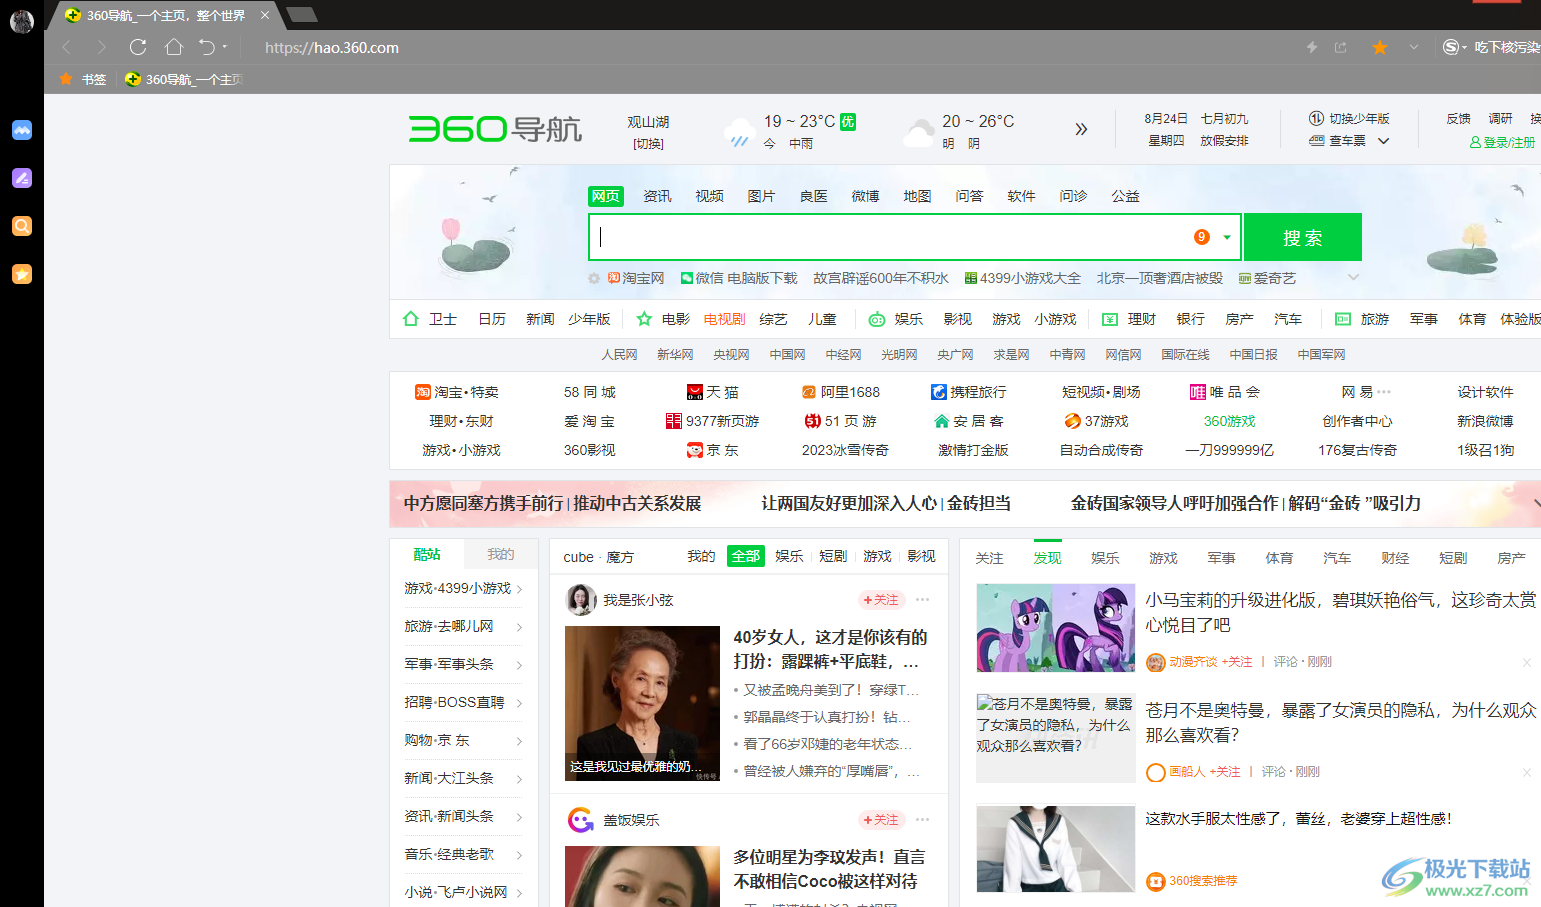The image size is (1541, 907).
Task: Open a new tab with the plus button
Action: pos(302,14)
